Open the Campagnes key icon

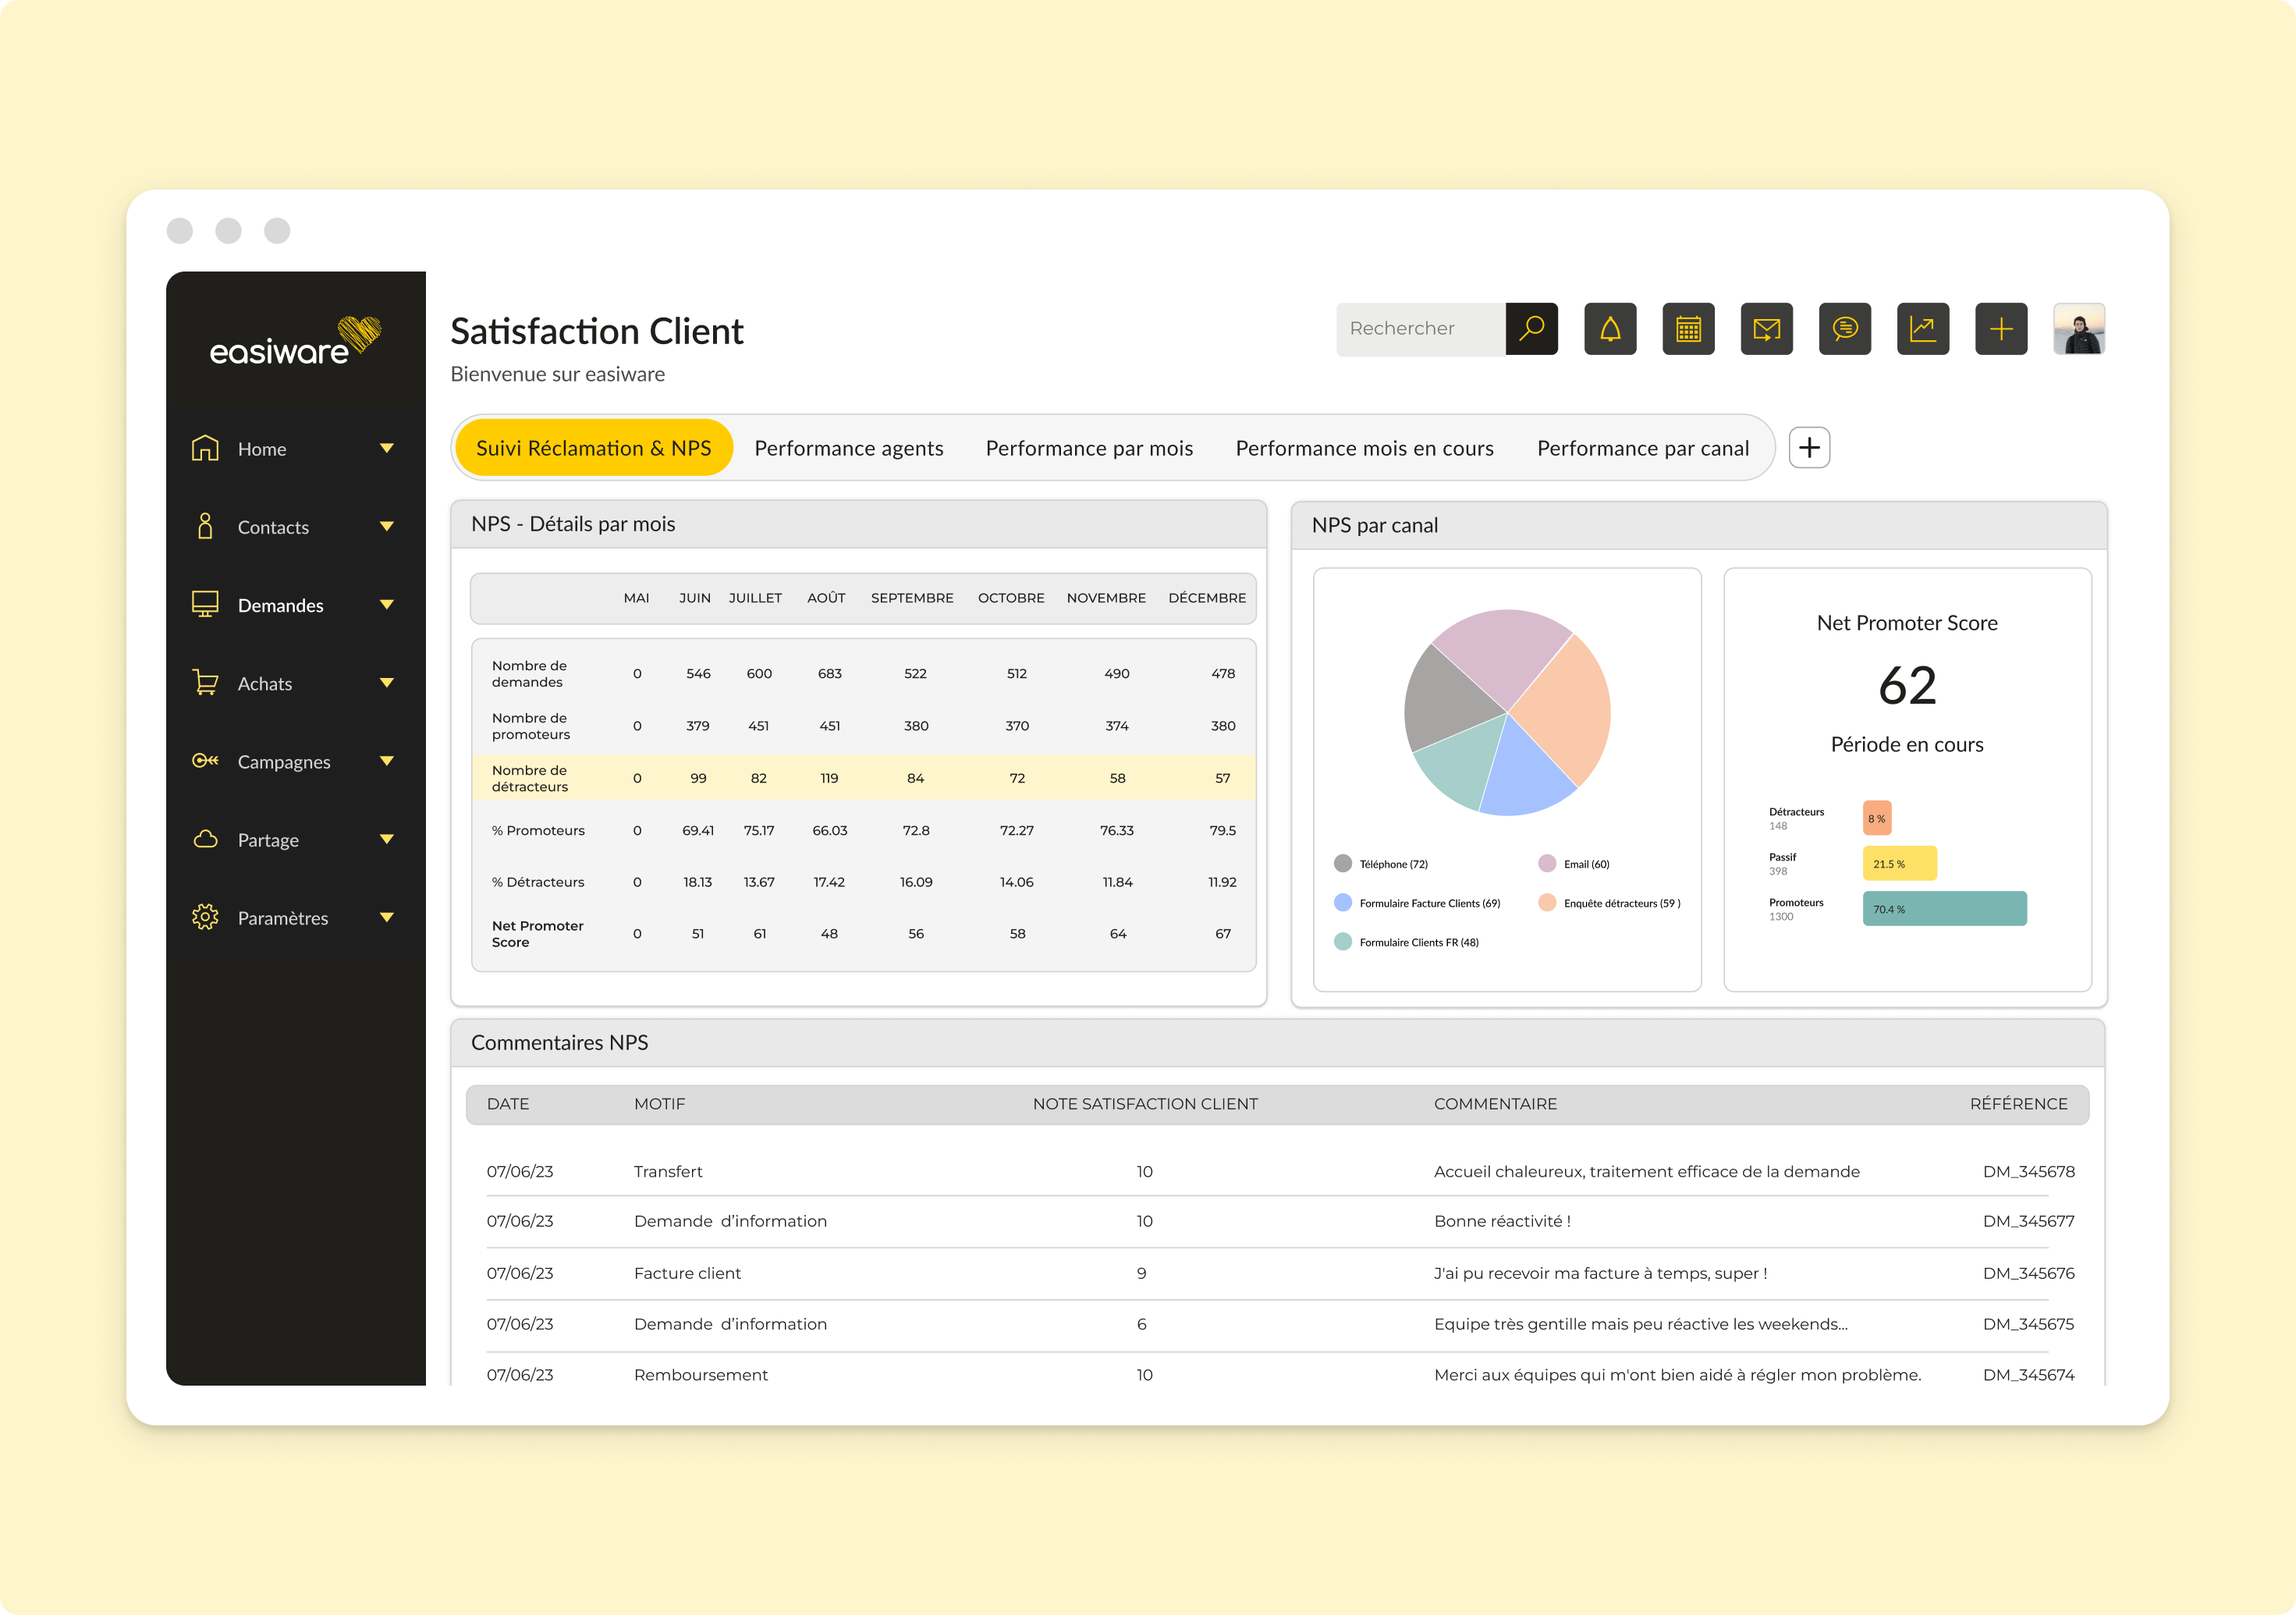[205, 761]
